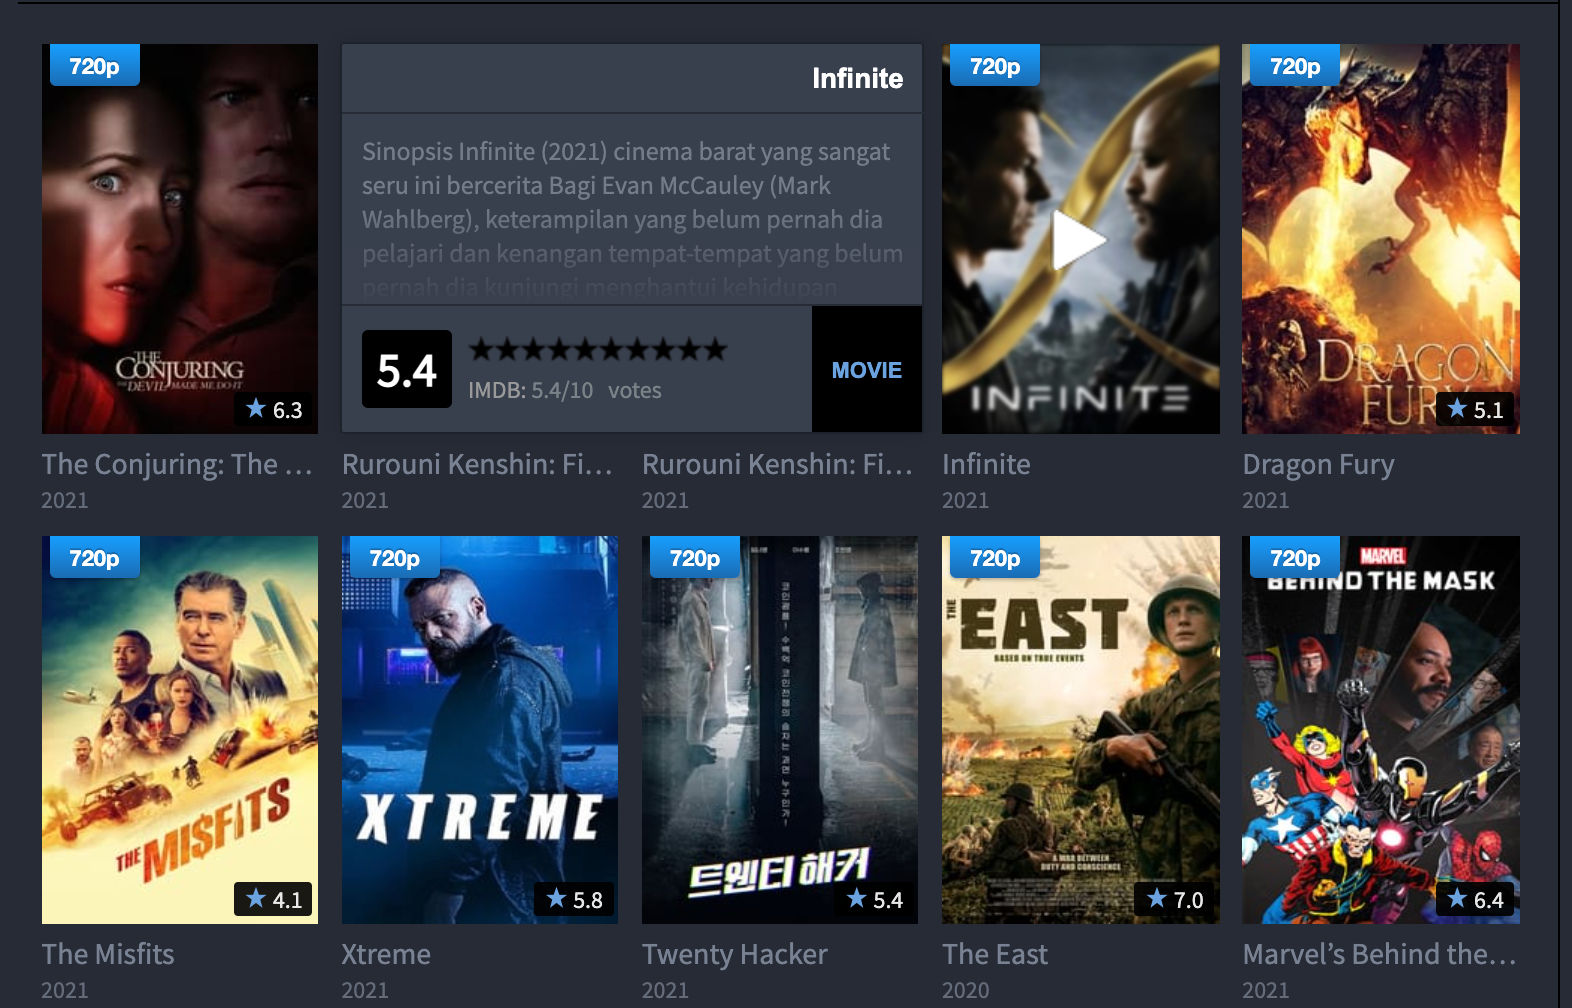Click the year 2021 under Marvel's Behind the Mask
This screenshot has height=1008, width=1572.
(x=1265, y=990)
